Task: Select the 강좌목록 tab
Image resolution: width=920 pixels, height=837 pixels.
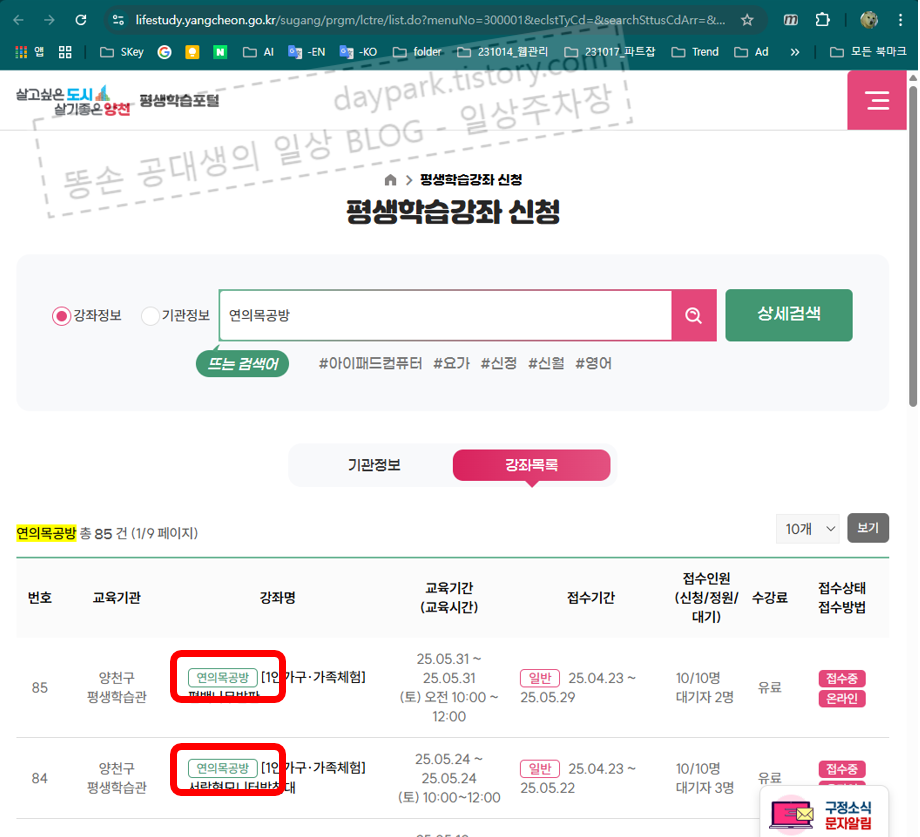Action: pos(531,465)
